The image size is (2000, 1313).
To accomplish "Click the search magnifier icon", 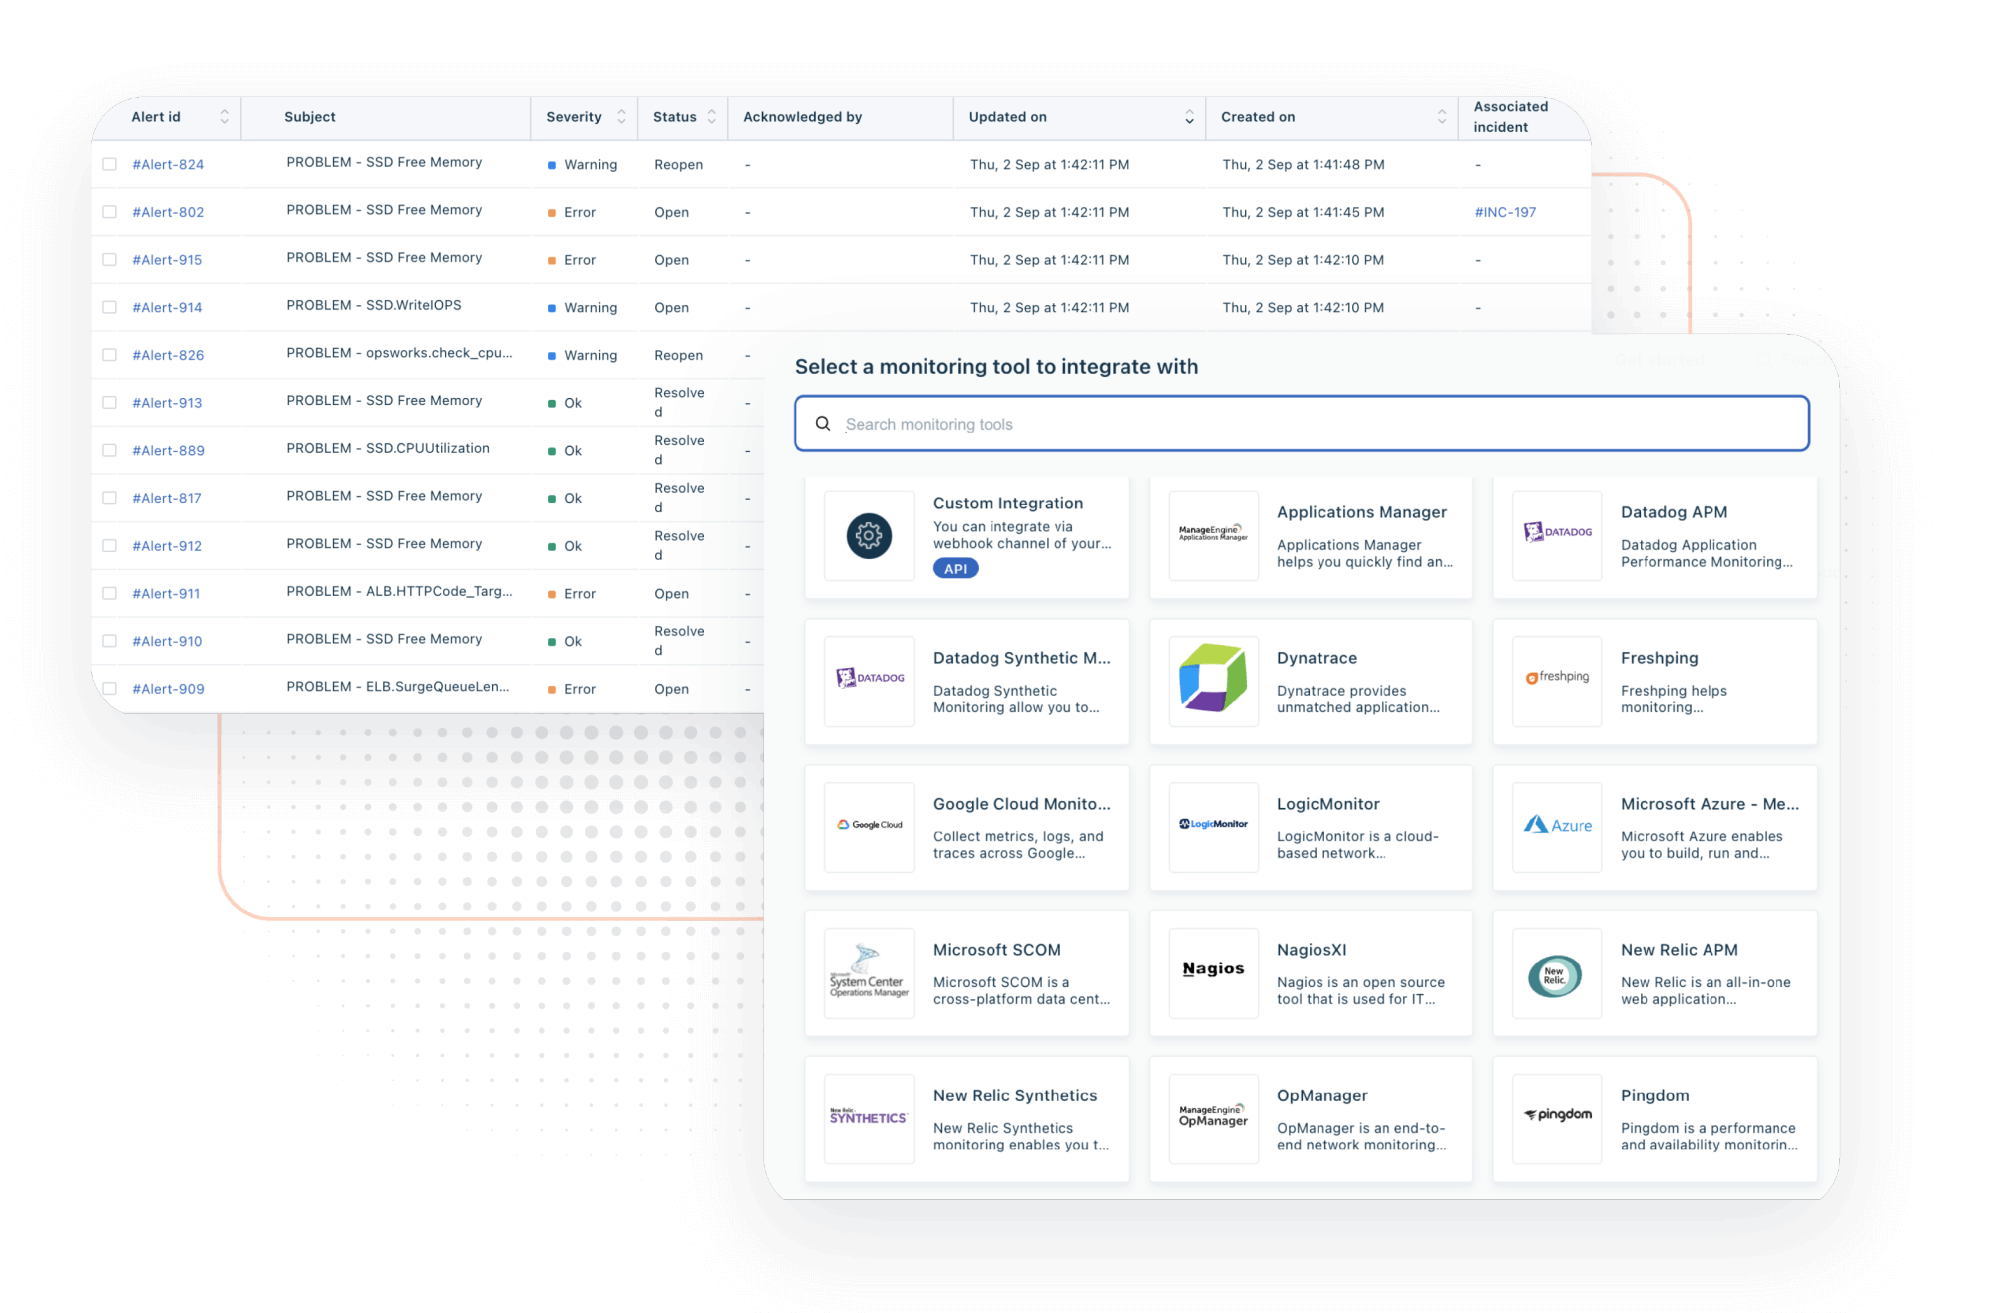I will pos(823,424).
